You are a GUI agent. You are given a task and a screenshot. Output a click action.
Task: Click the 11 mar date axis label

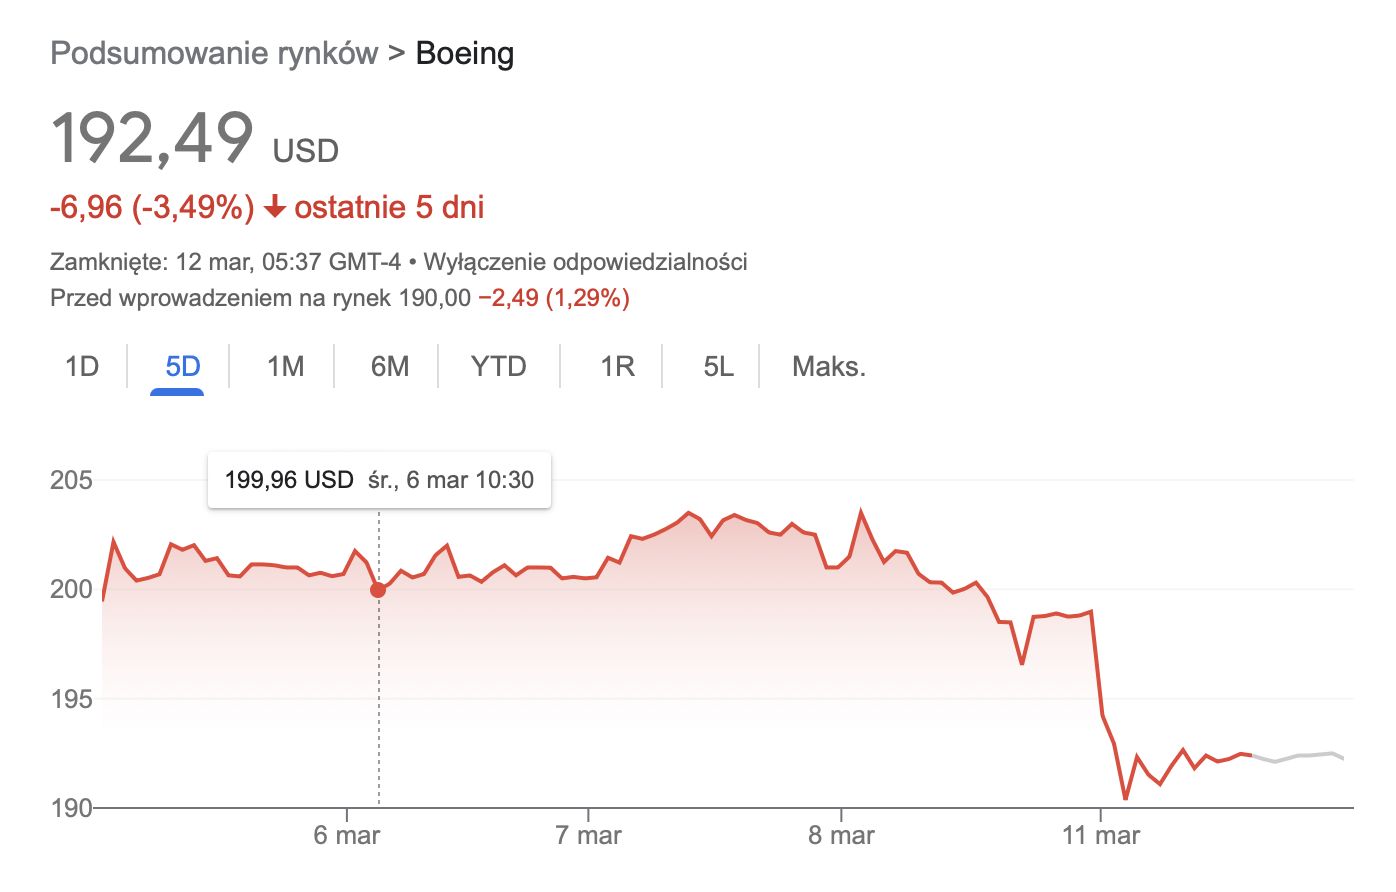1100,835
